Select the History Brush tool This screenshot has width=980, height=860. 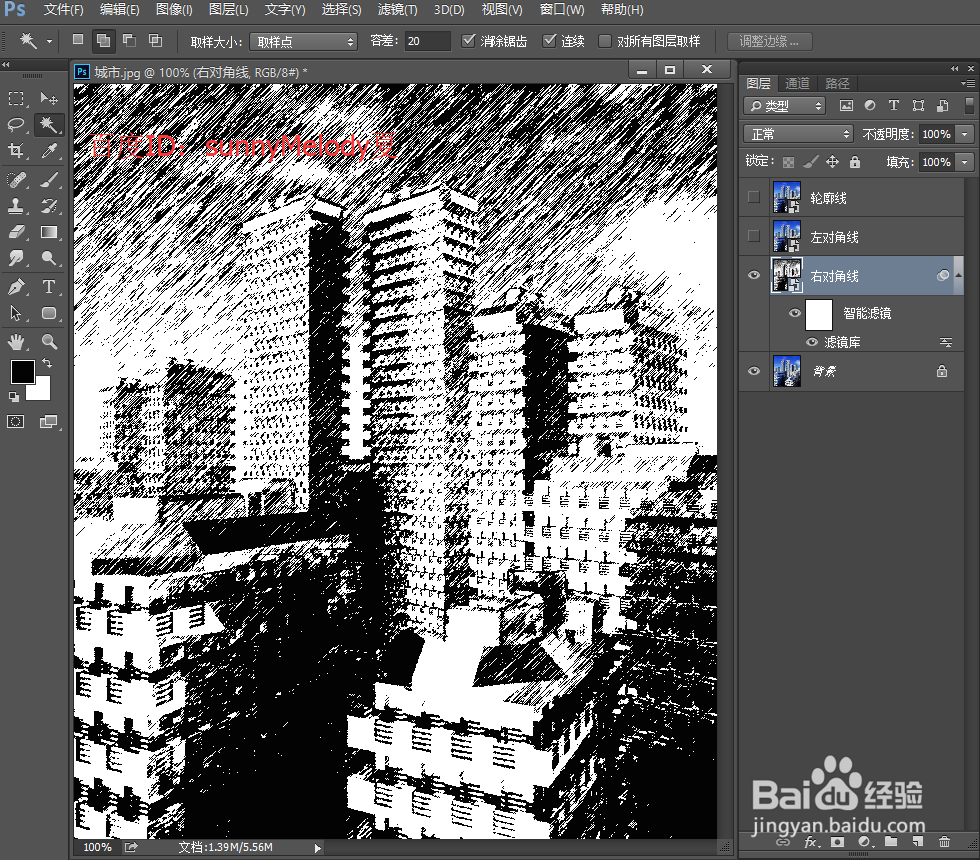coord(49,206)
